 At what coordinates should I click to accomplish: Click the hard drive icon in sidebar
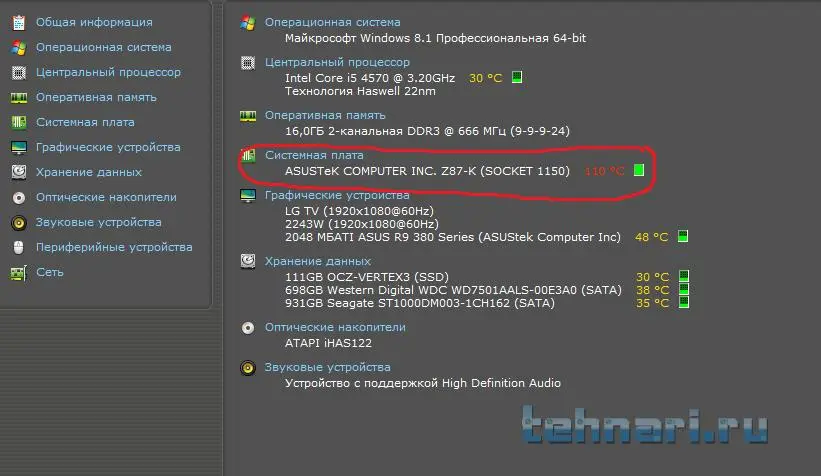pos(19,172)
